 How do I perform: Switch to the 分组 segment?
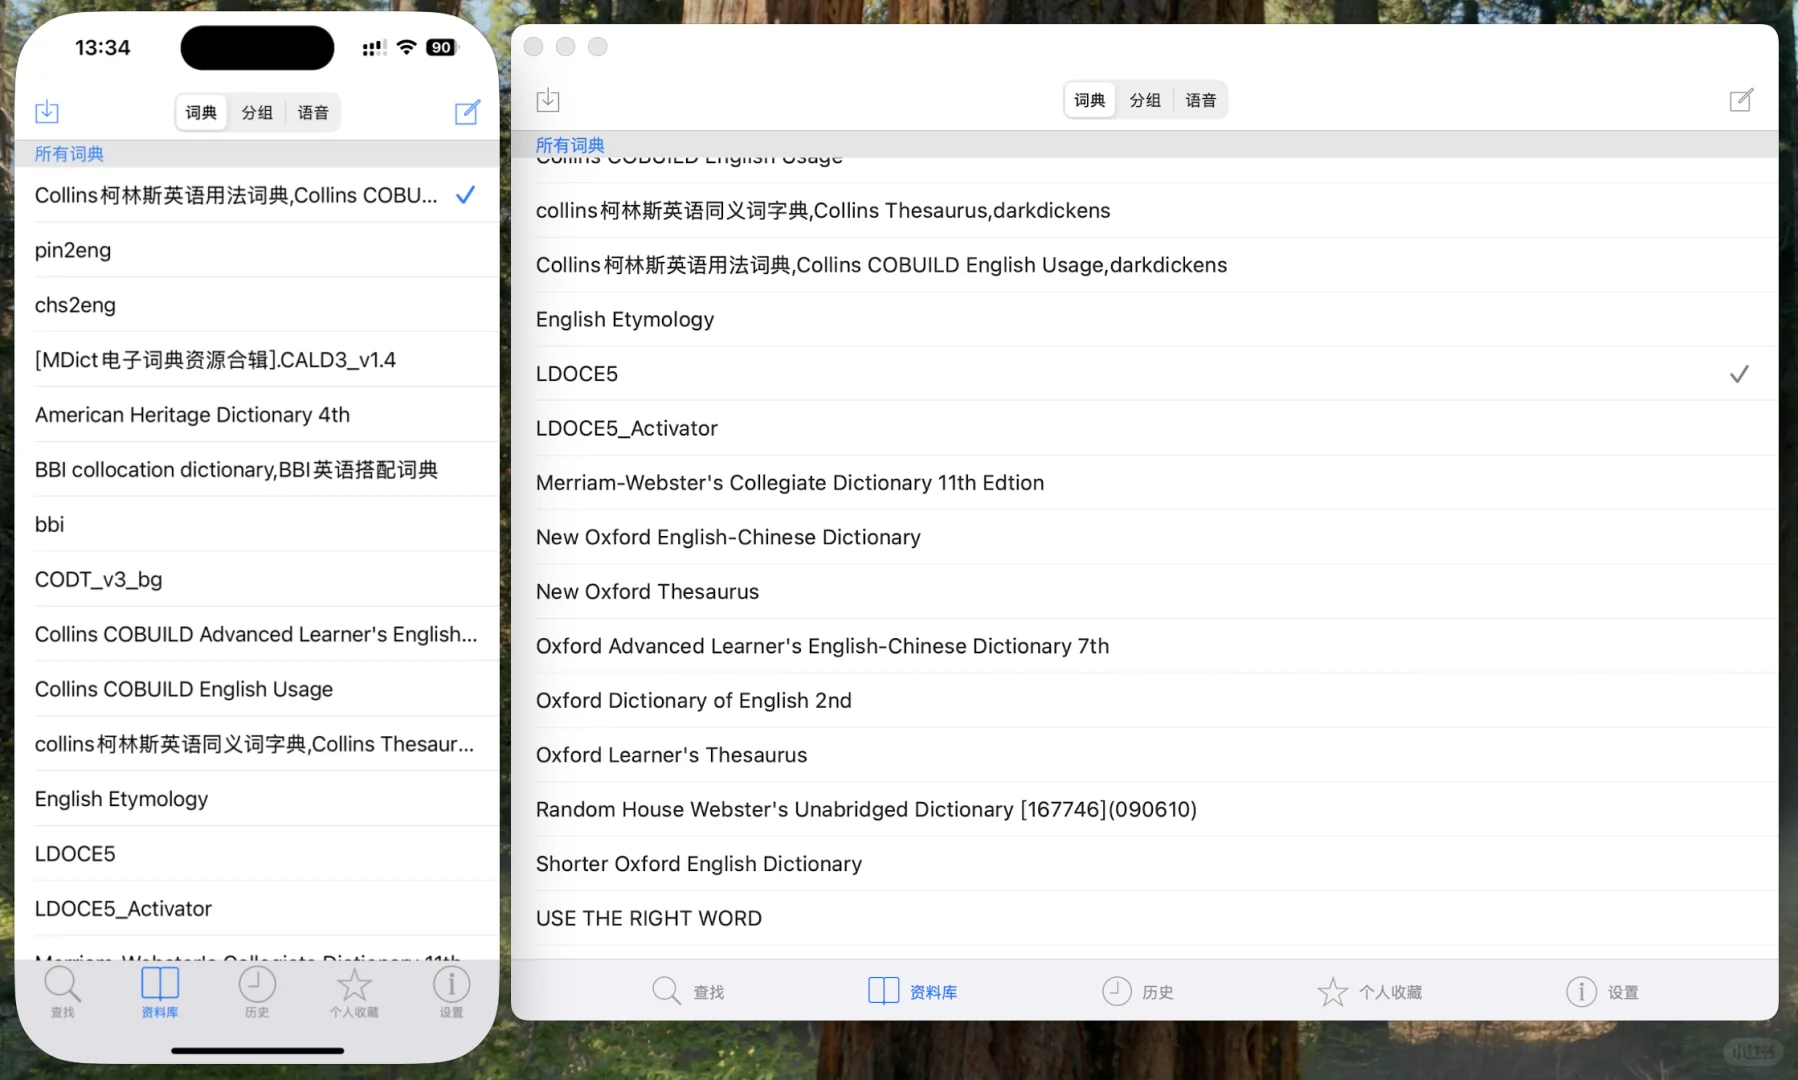[257, 112]
